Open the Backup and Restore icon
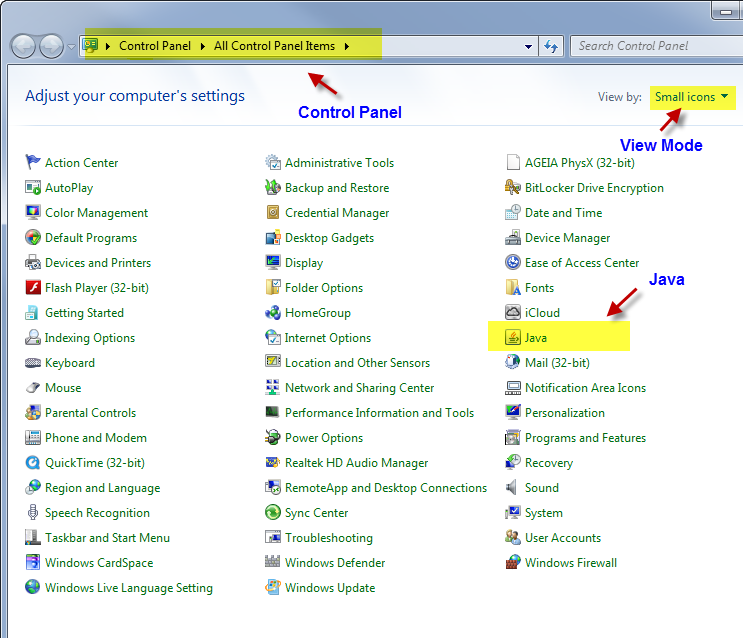The image size is (743, 638). pyautogui.click(x=272, y=187)
